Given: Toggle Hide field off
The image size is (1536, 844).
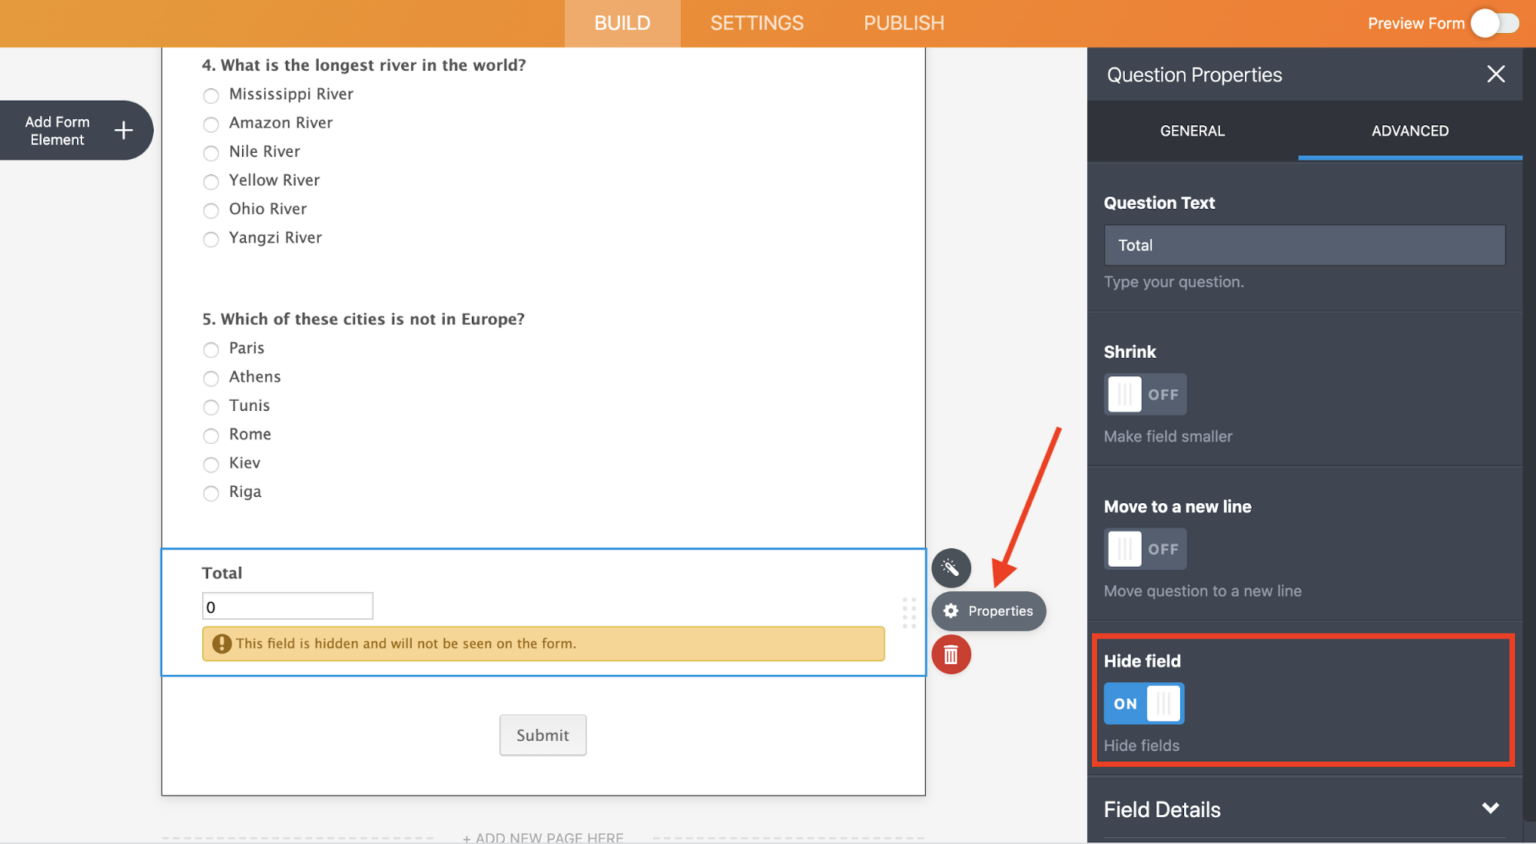Looking at the screenshot, I should tap(1143, 703).
